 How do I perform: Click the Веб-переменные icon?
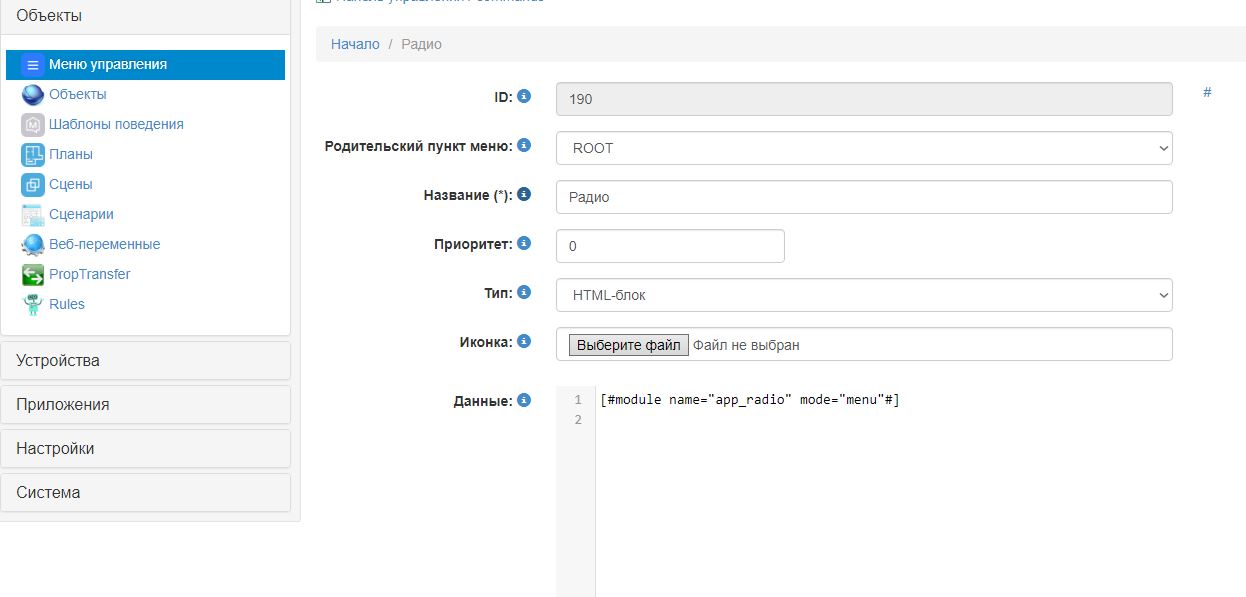click(x=33, y=245)
